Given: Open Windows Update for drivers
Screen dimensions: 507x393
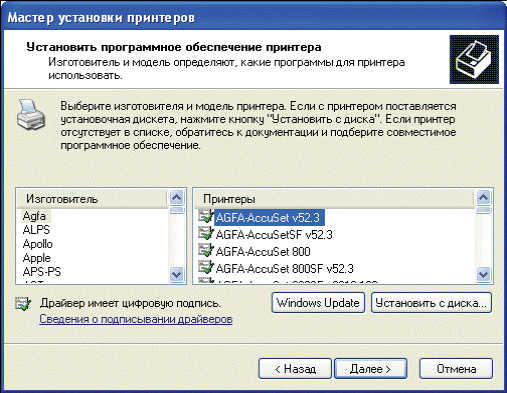Looking at the screenshot, I should tap(318, 303).
